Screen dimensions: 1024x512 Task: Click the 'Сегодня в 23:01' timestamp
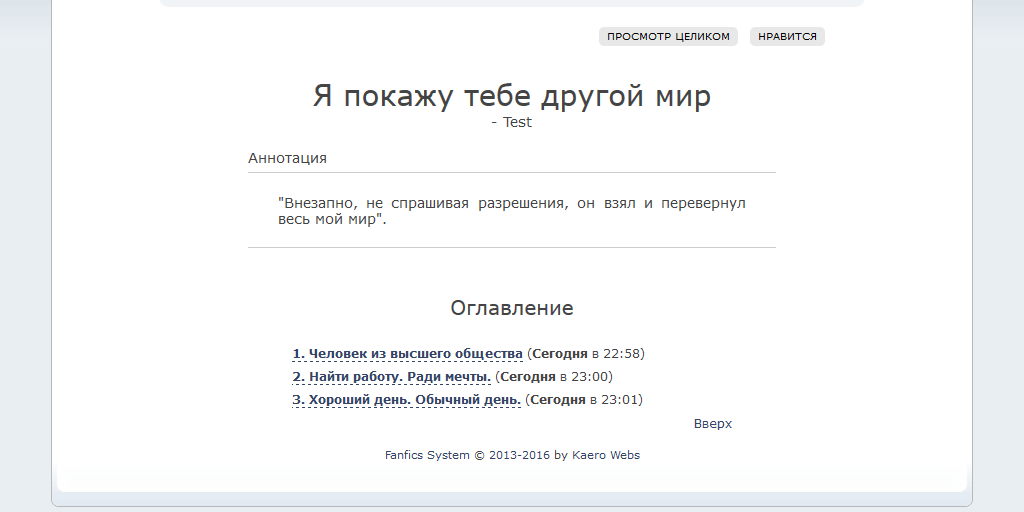click(x=586, y=400)
